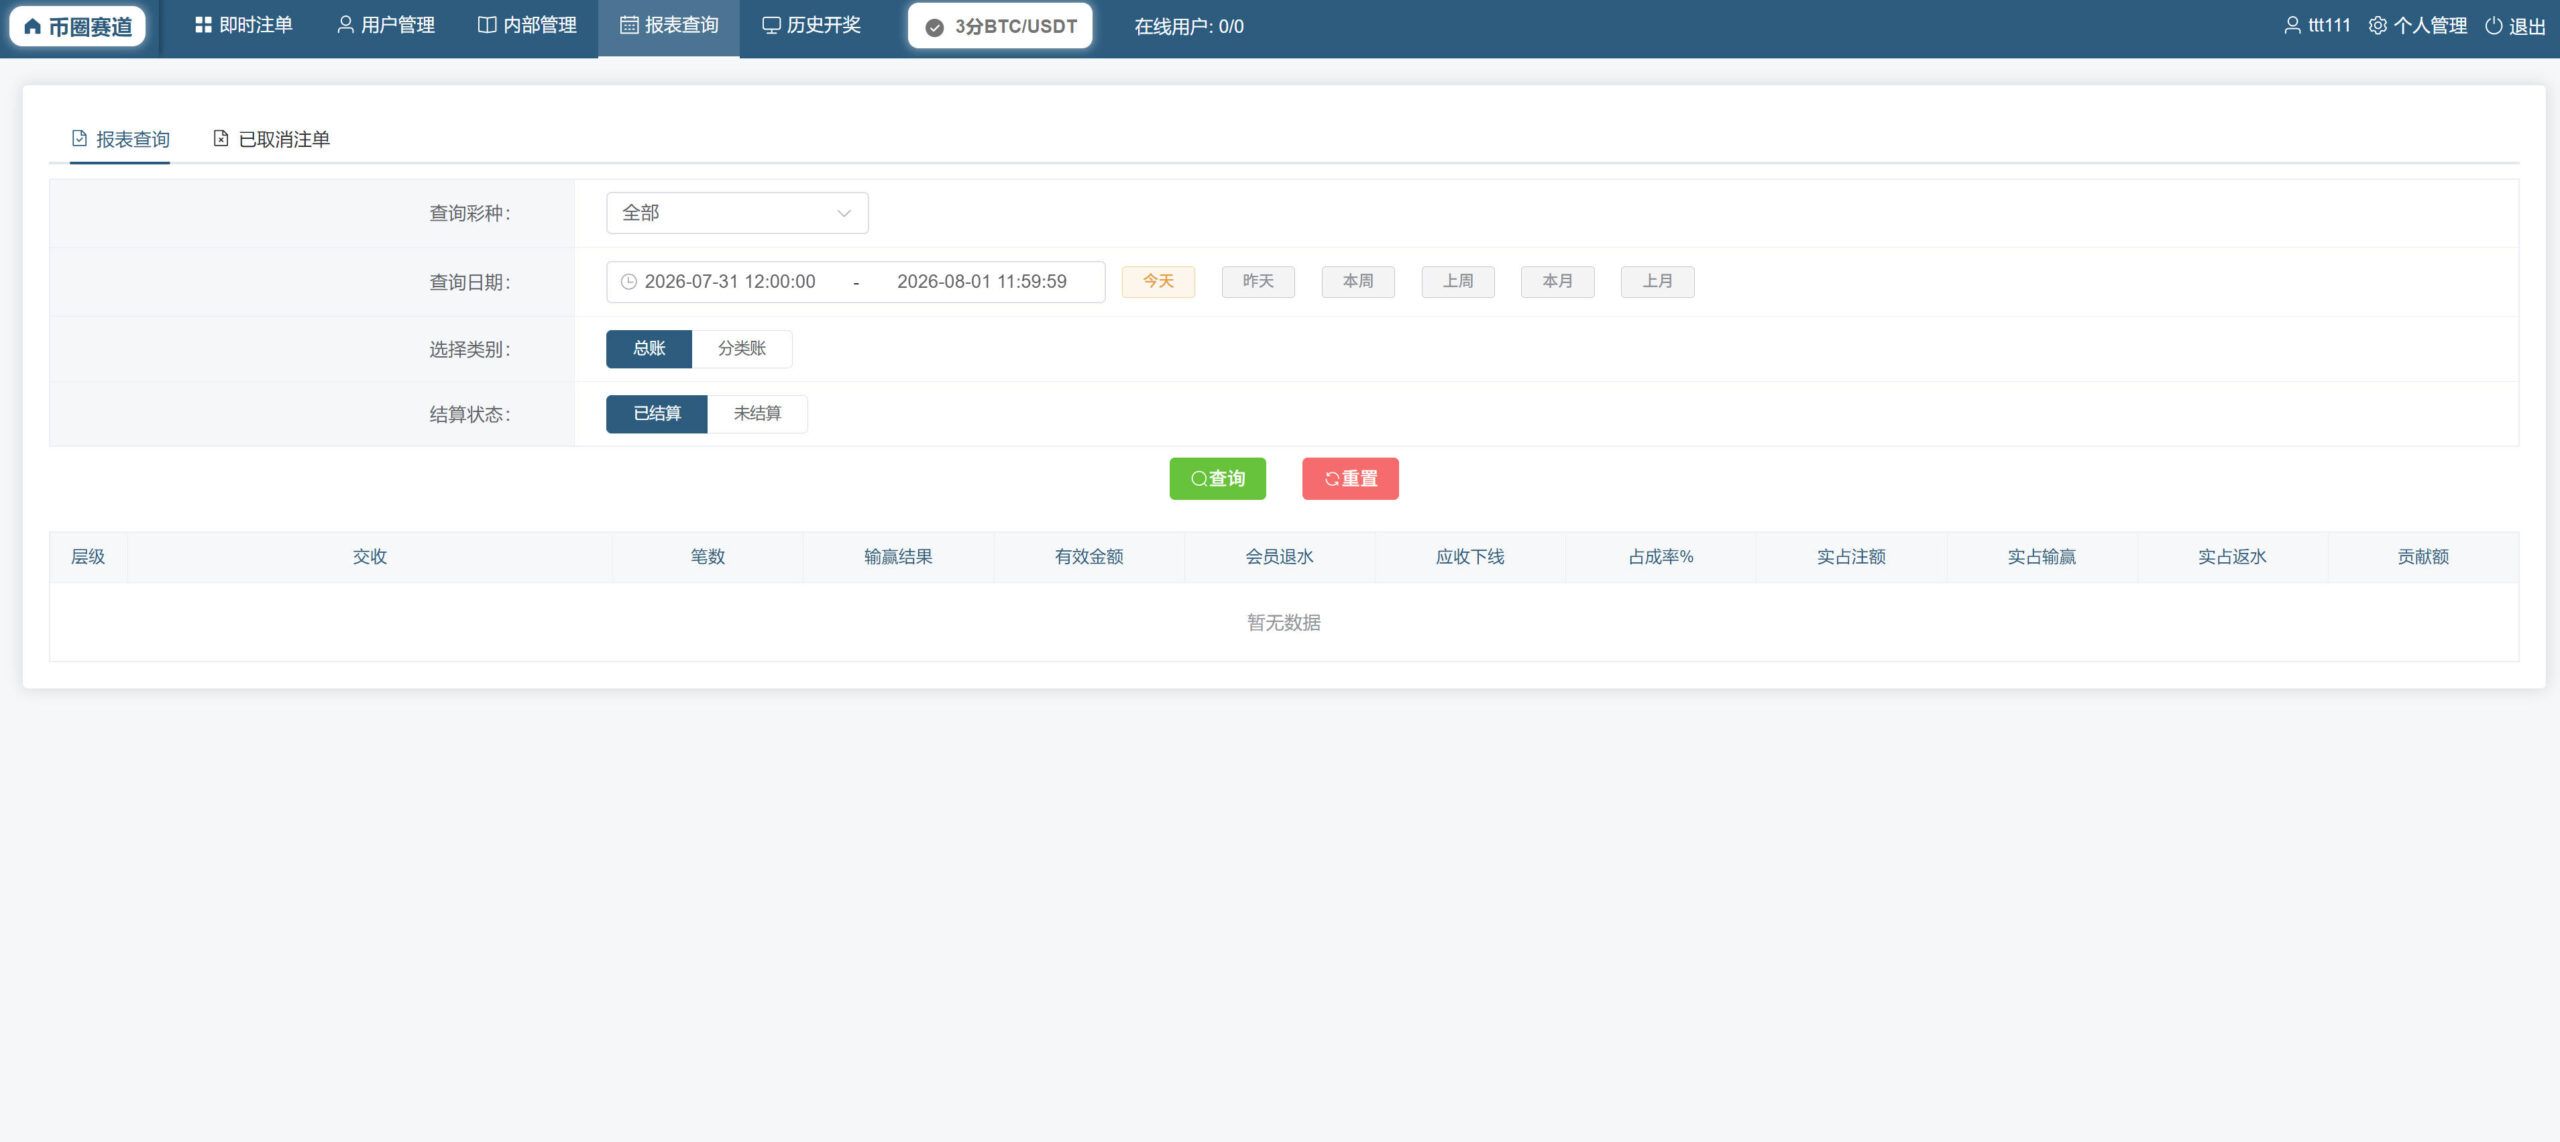
Task: Click the clock icon in date range field
Action: [x=629, y=282]
